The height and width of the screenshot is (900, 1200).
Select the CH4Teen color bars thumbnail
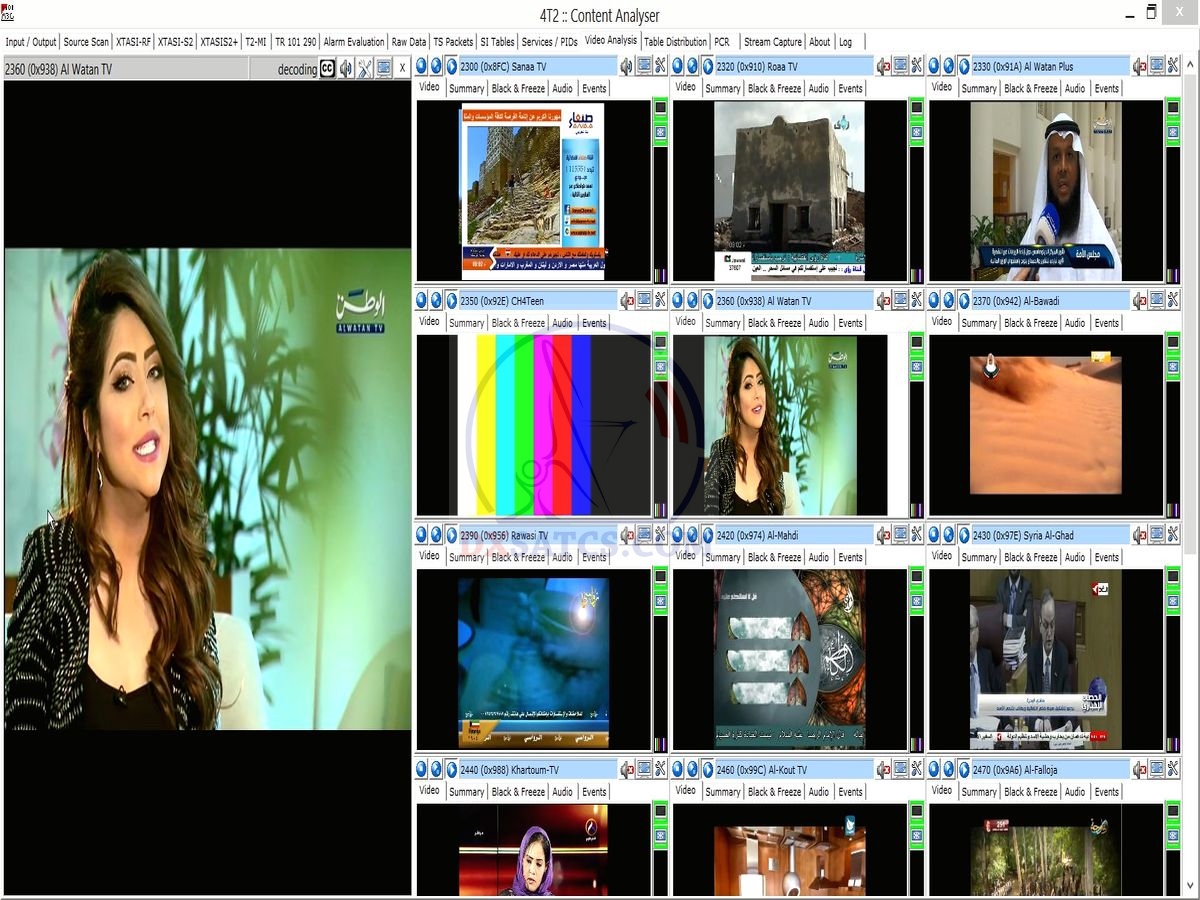coord(534,425)
